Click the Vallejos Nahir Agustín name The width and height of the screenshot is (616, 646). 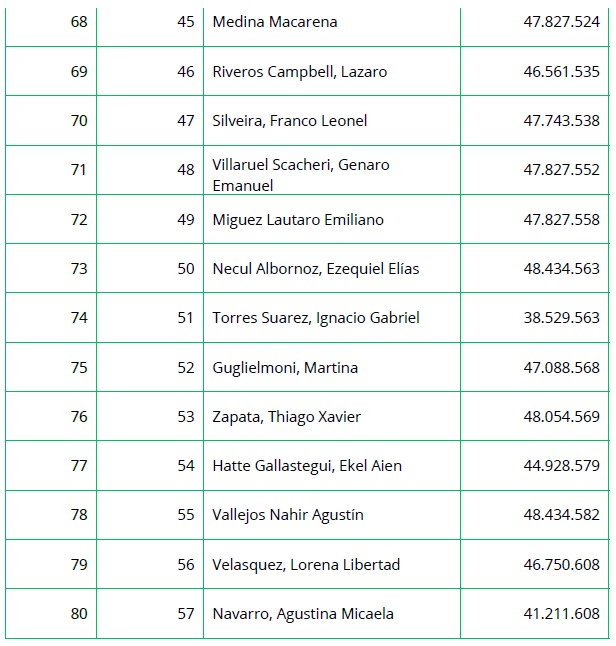pos(288,515)
